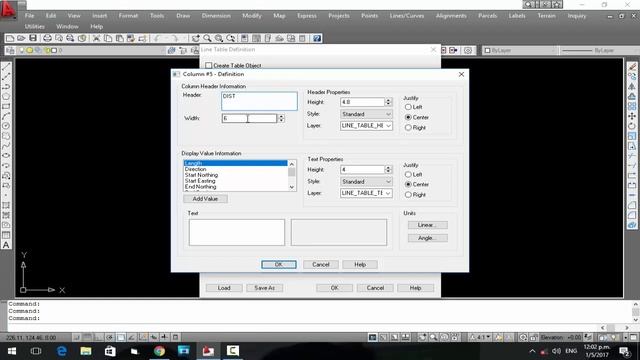
Task: Select Direction in display value list
Action: [236, 169]
